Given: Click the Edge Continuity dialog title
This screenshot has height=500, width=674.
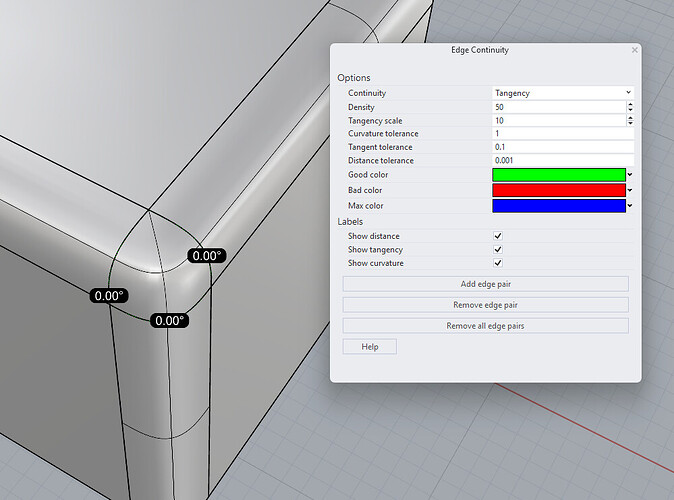Looking at the screenshot, I should 480,50.
